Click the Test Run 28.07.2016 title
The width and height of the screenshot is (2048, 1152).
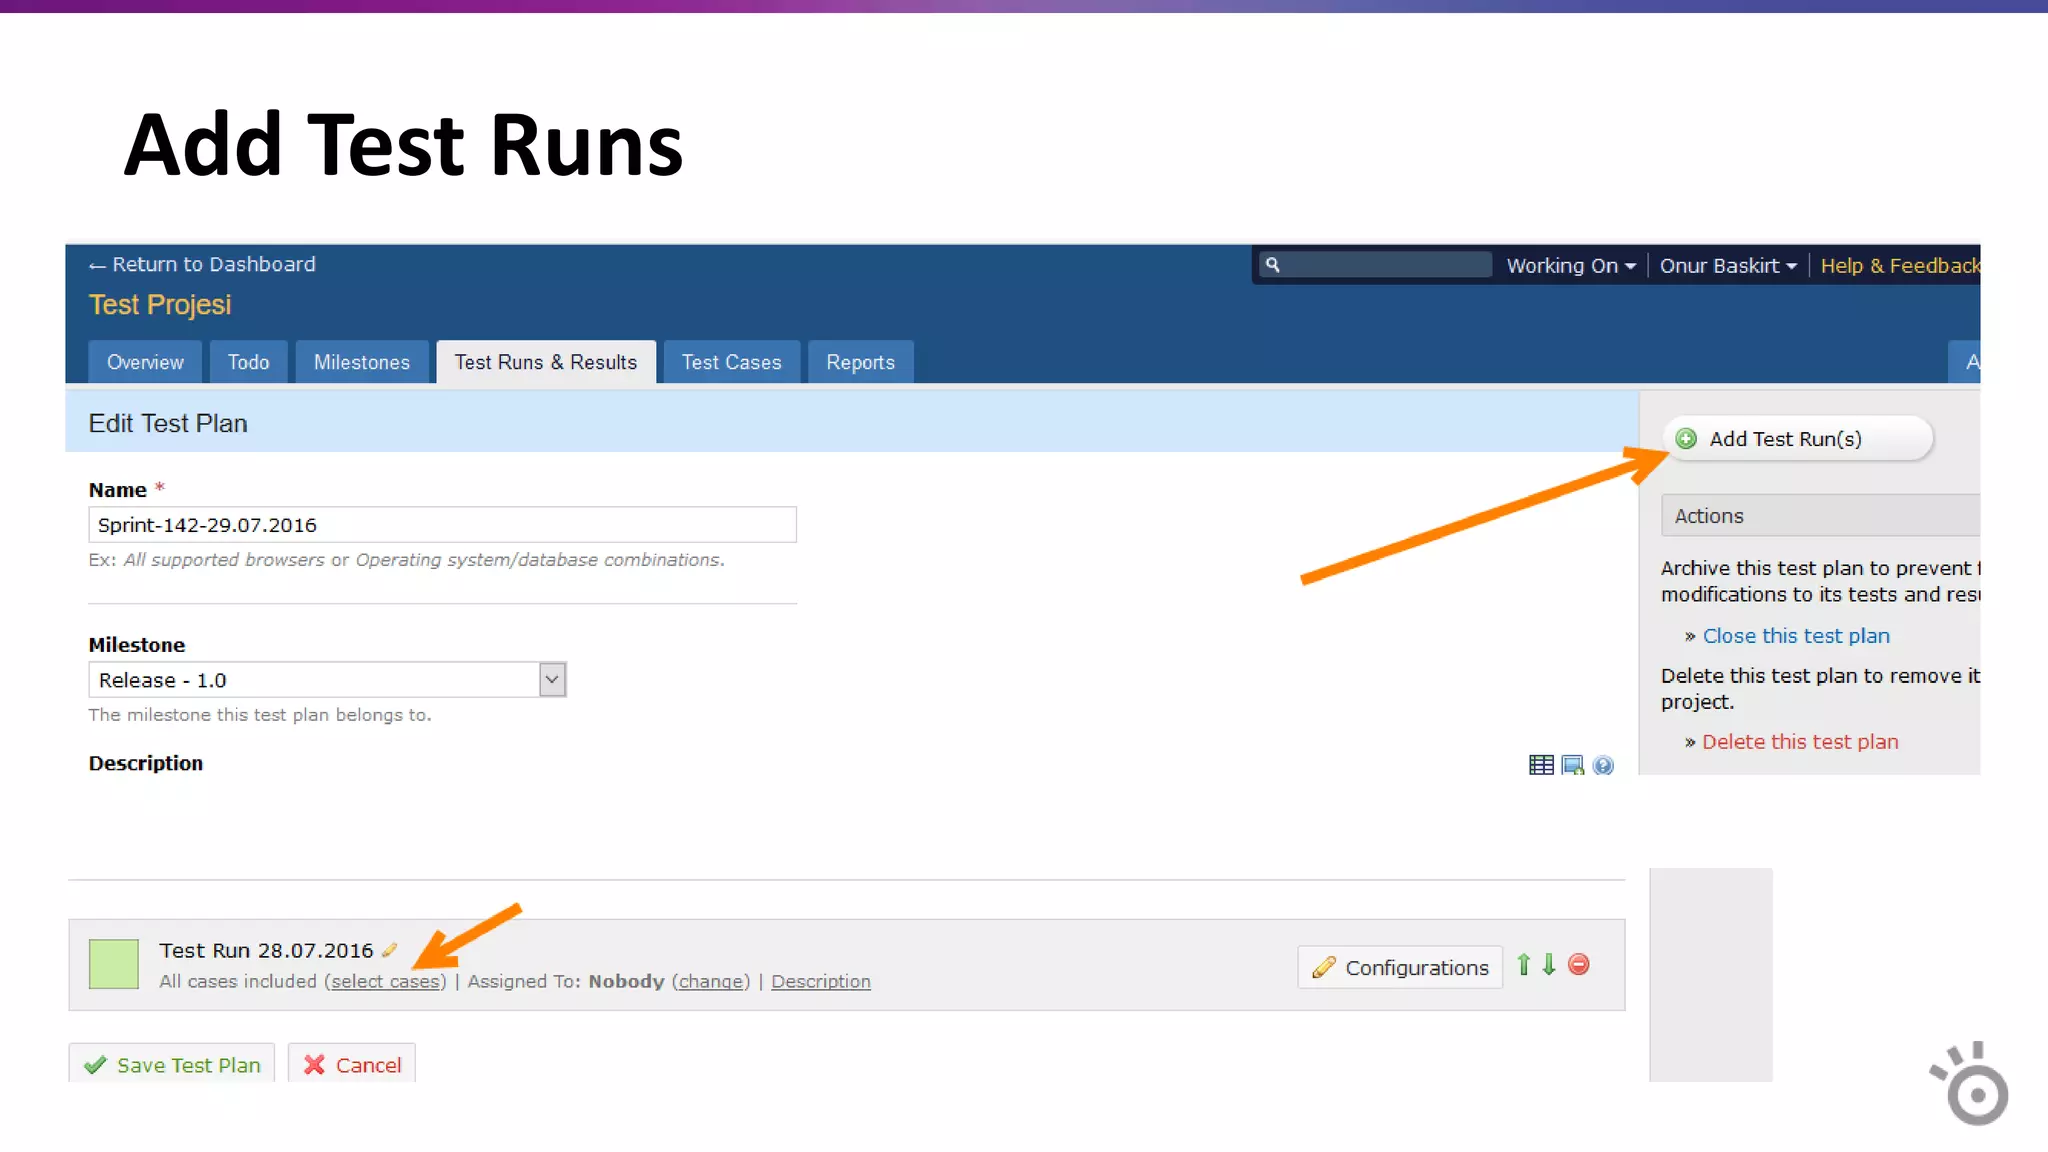point(266,950)
